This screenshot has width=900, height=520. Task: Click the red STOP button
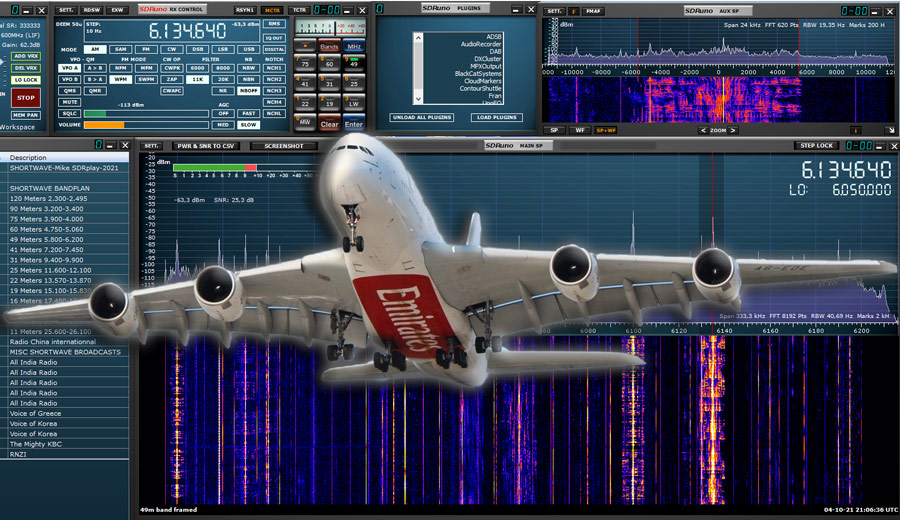(x=26, y=98)
